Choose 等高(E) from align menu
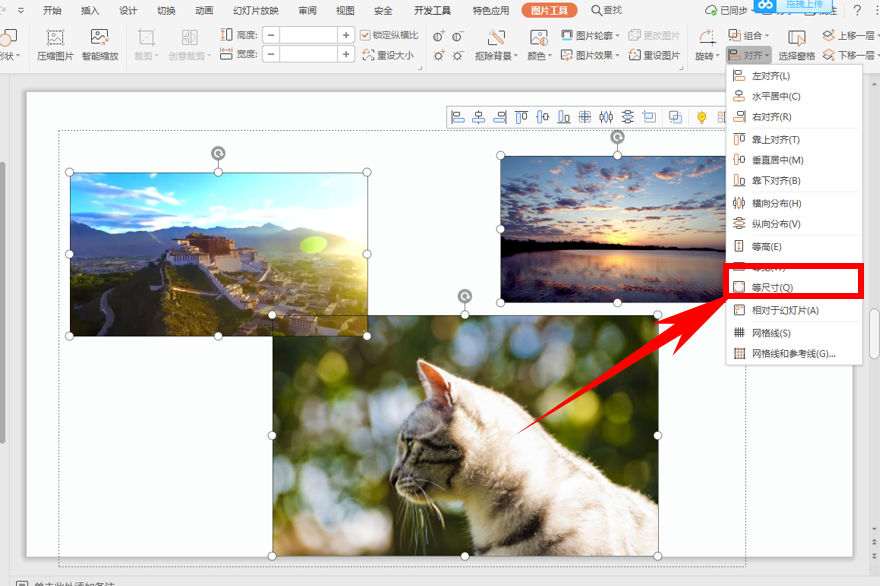The width and height of the screenshot is (880, 586). (794, 246)
